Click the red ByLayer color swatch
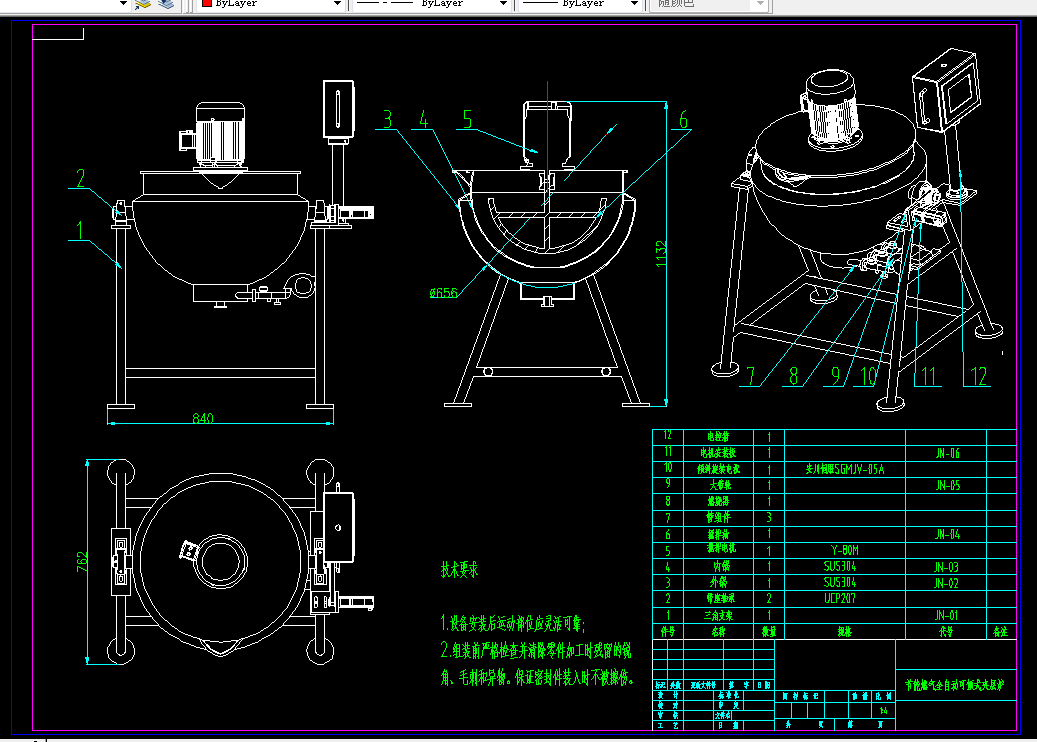The image size is (1037, 742). click(x=207, y=3)
